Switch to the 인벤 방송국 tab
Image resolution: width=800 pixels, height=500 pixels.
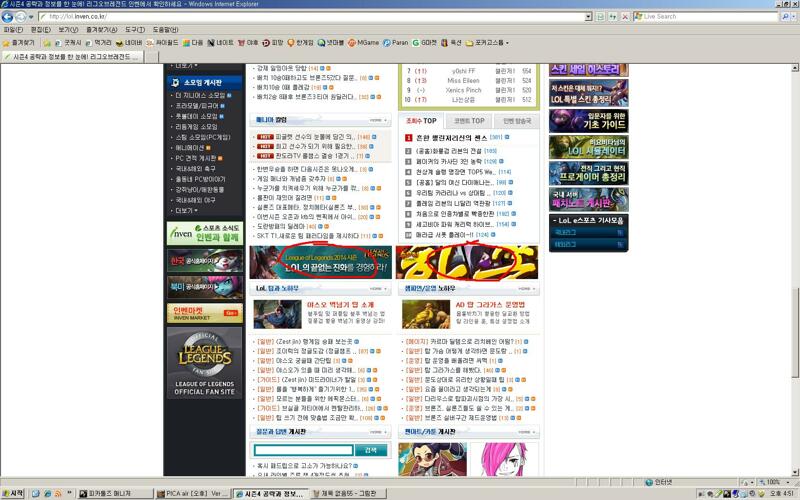click(517, 121)
